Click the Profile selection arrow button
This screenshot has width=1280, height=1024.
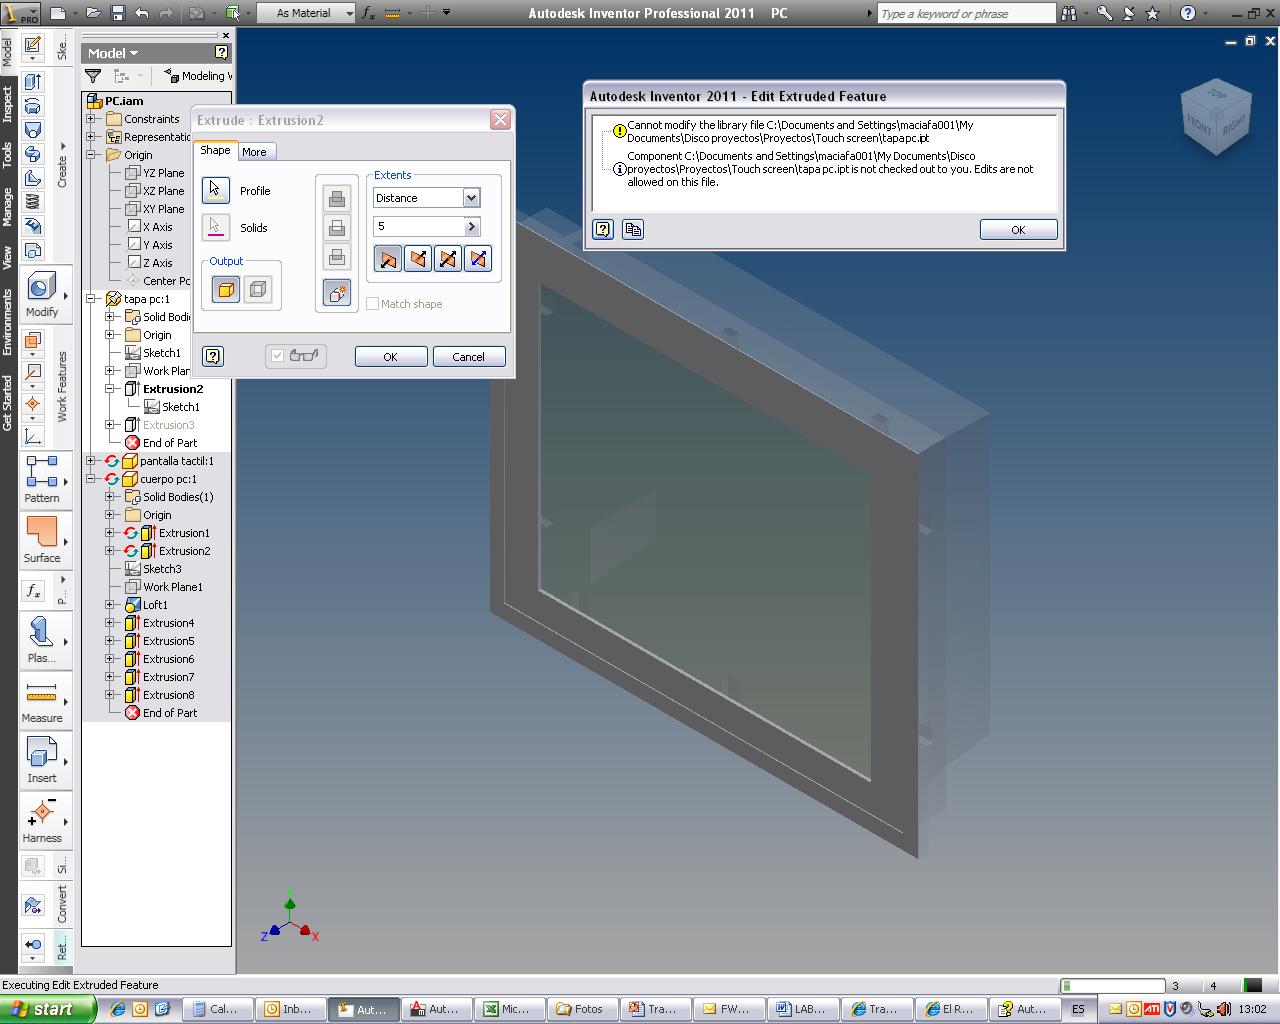tap(215, 190)
